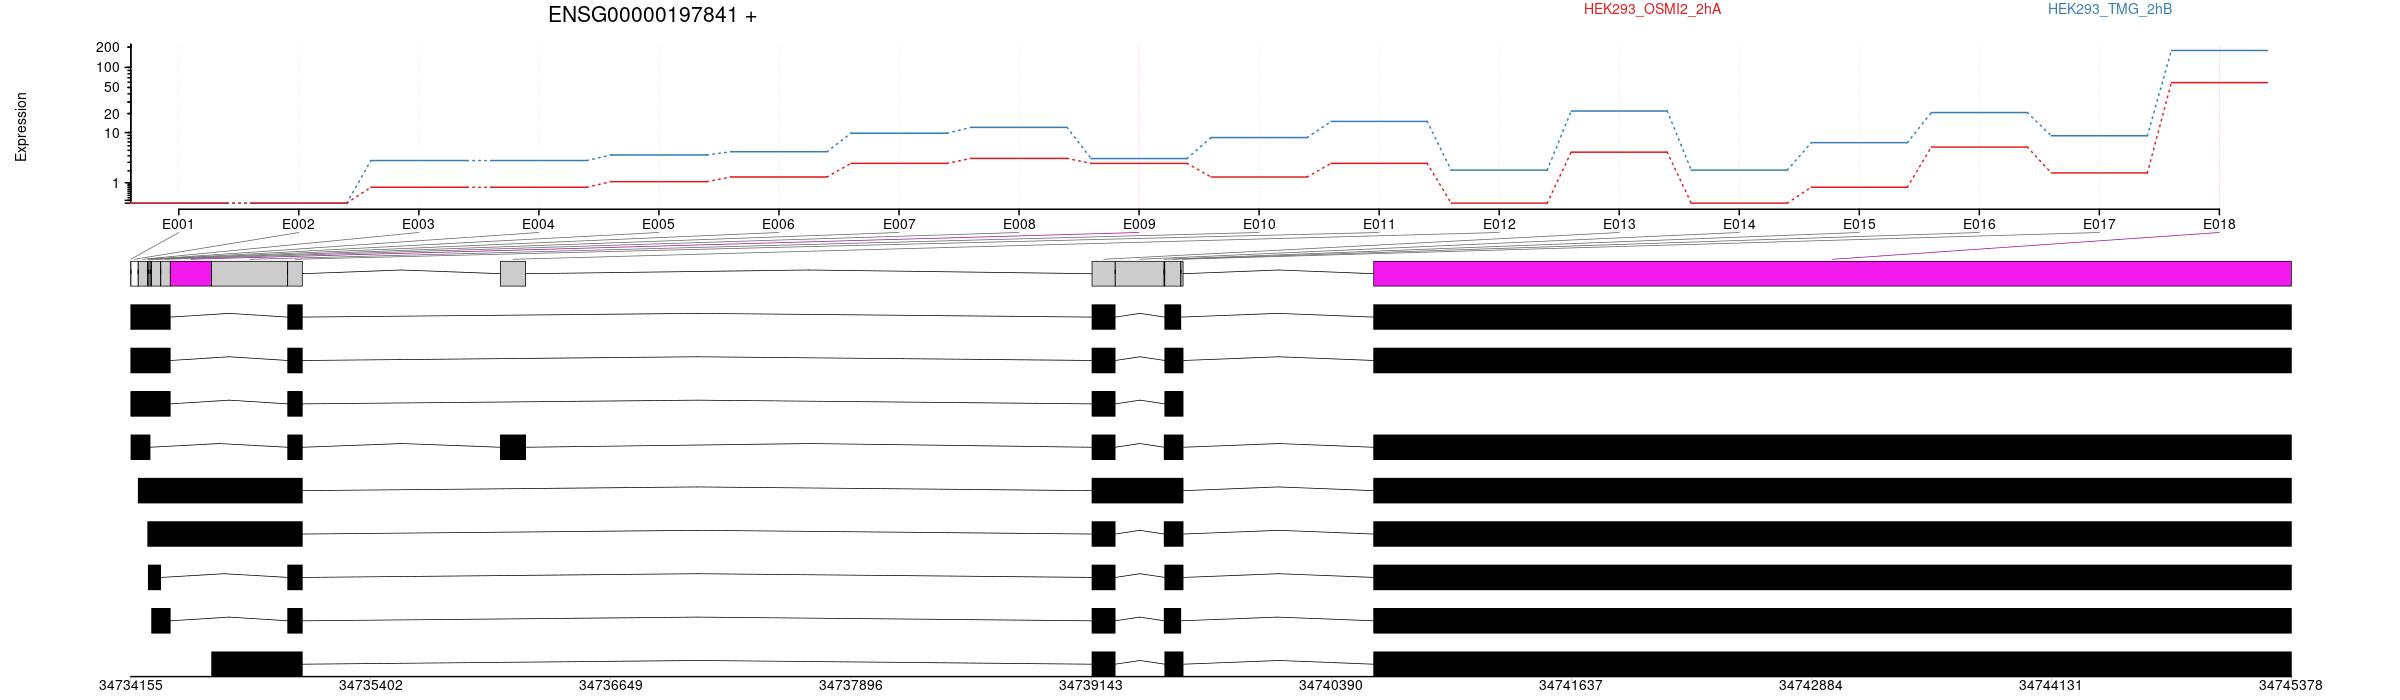The height and width of the screenshot is (700, 2400).
Task: Click the blue expression line at E018
Action: coord(2219,50)
